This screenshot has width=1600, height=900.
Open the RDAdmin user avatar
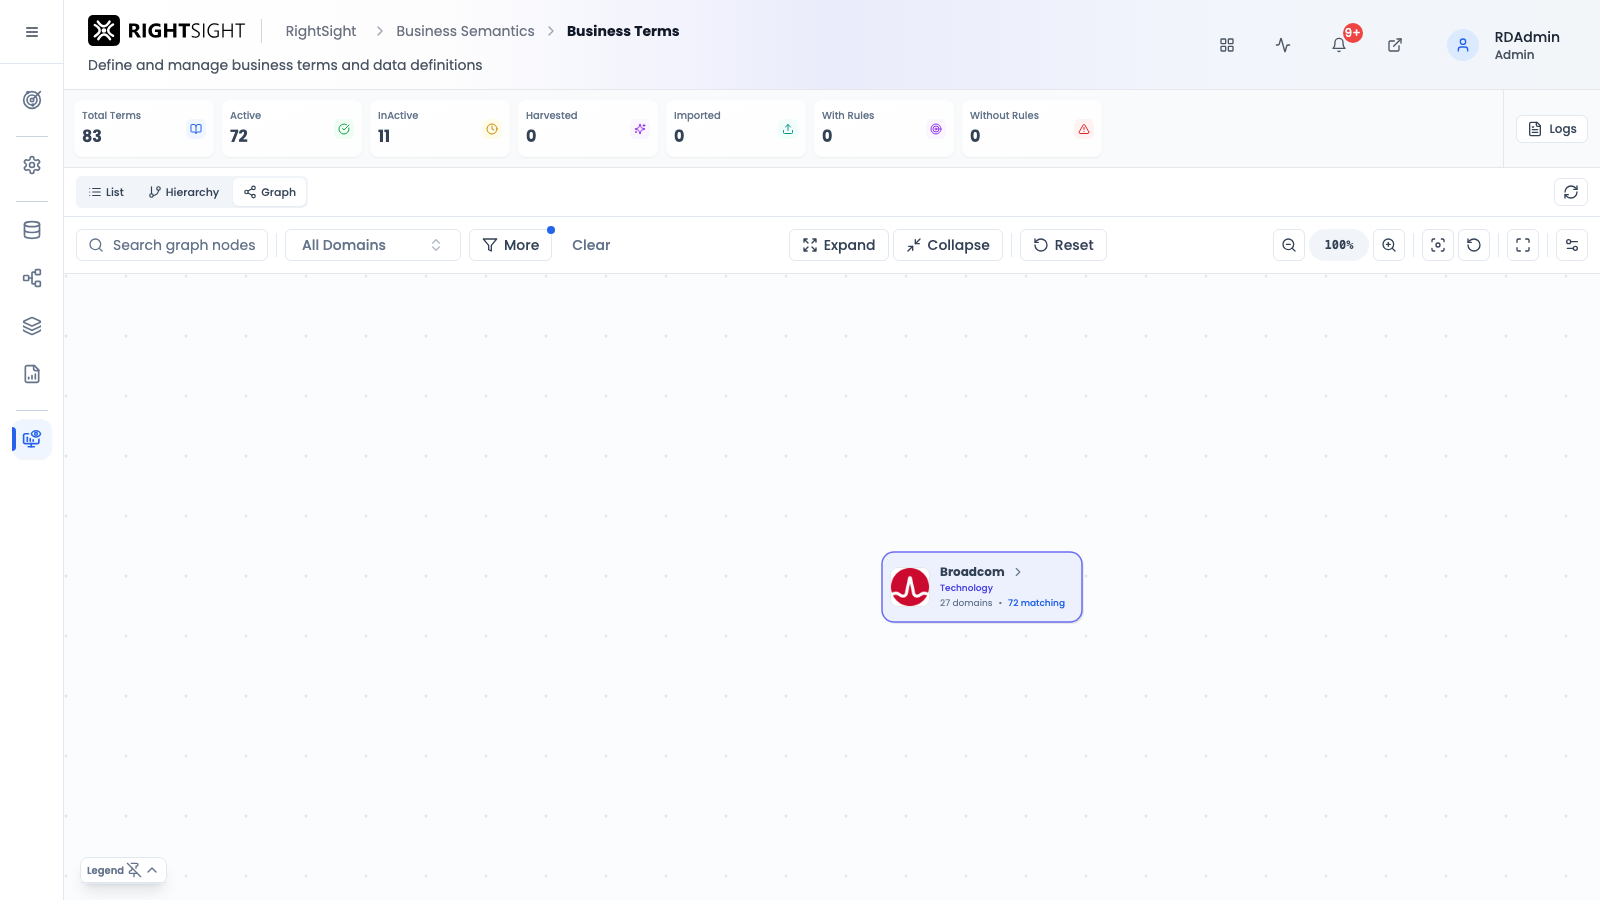click(x=1463, y=45)
